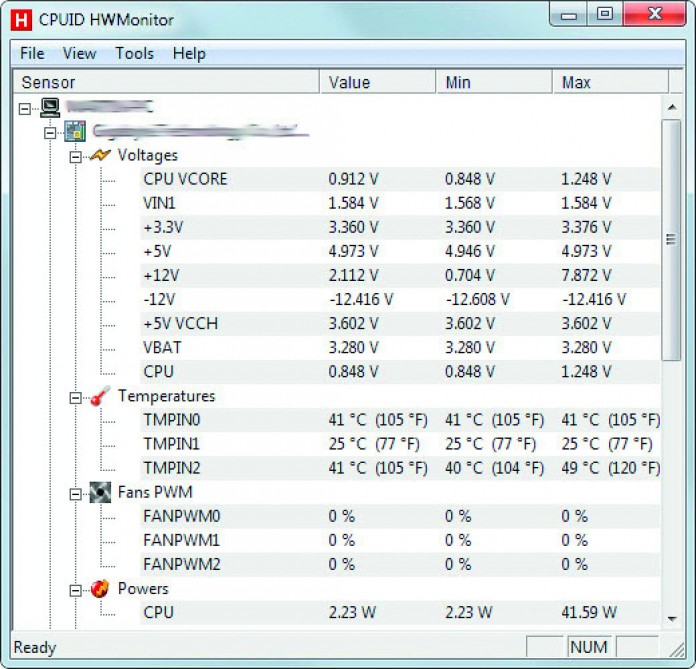Screen dimensions: 696x669
Task: Open the File menu
Action: [32, 53]
